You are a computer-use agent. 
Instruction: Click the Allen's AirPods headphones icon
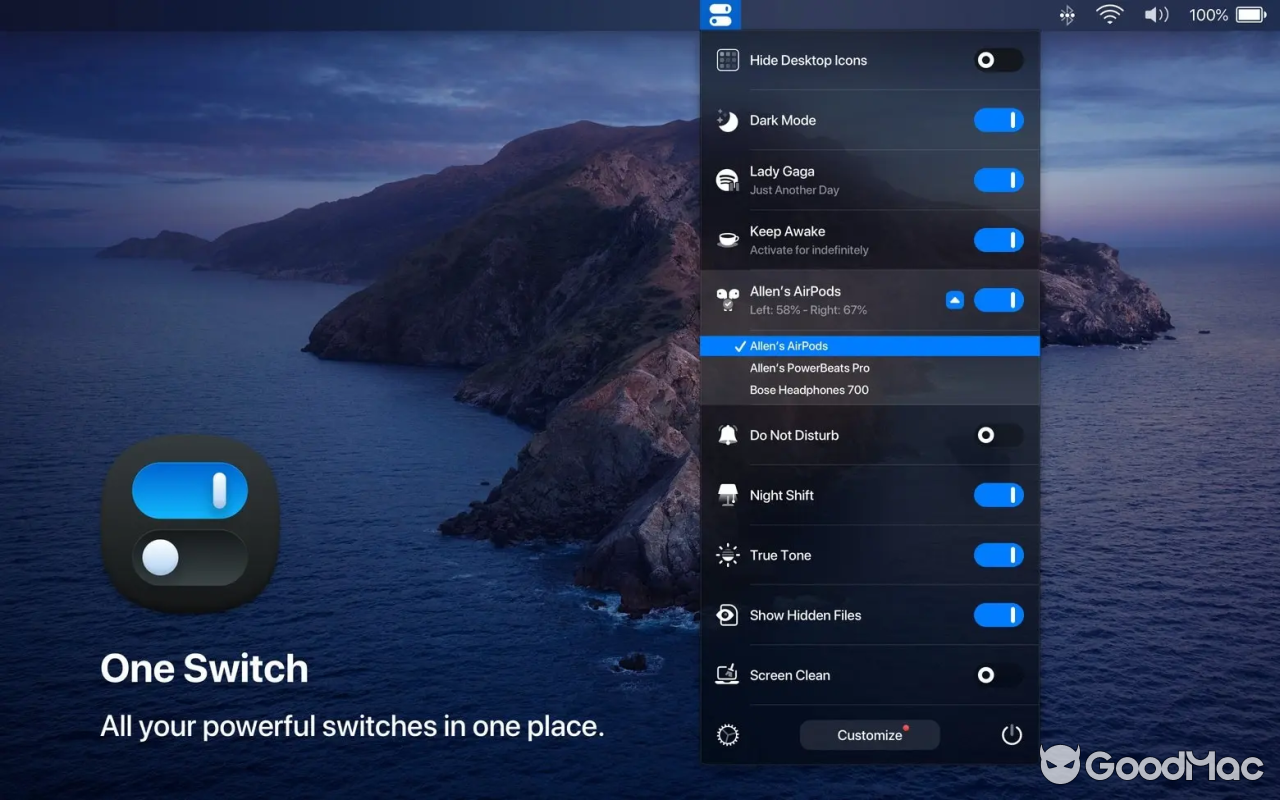point(728,300)
